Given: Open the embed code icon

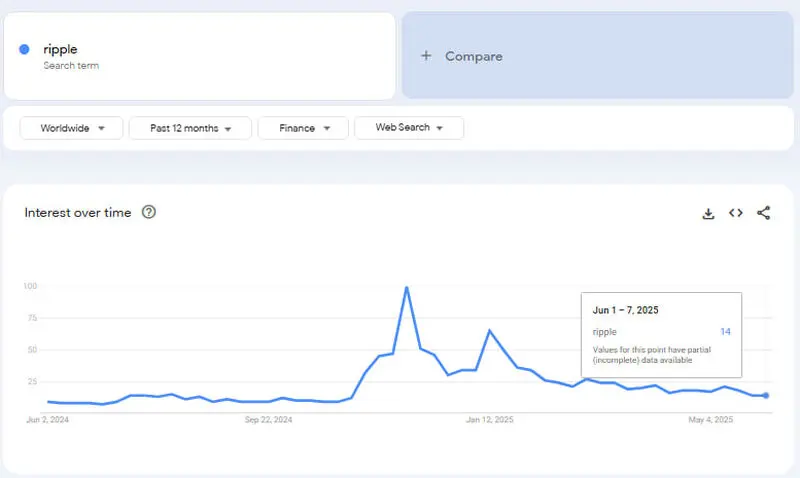Looking at the screenshot, I should (736, 213).
